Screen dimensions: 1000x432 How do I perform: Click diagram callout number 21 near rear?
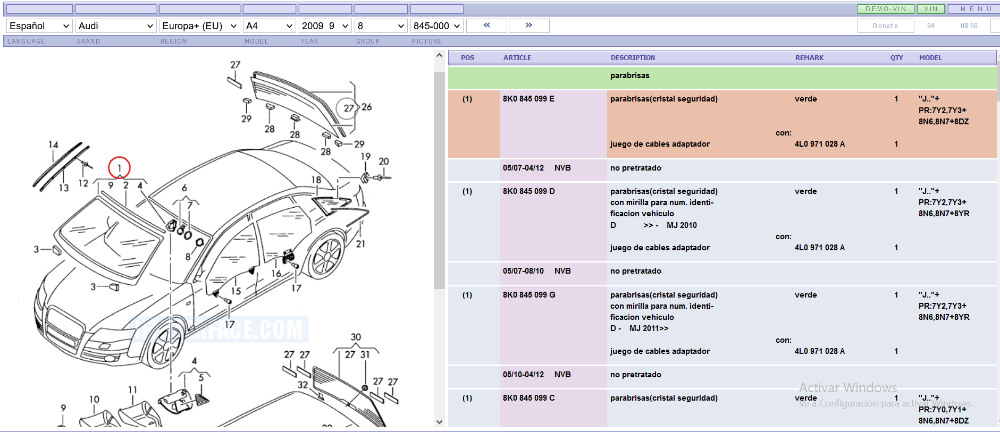pyautogui.click(x=361, y=244)
